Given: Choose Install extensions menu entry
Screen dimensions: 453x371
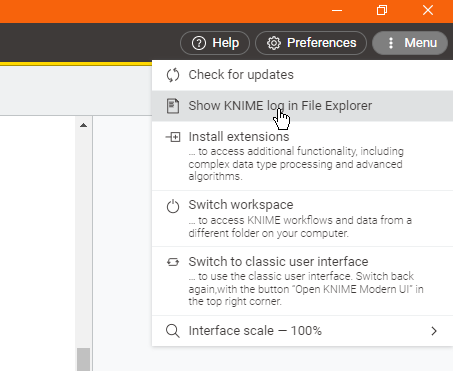Looking at the screenshot, I should [302, 156].
